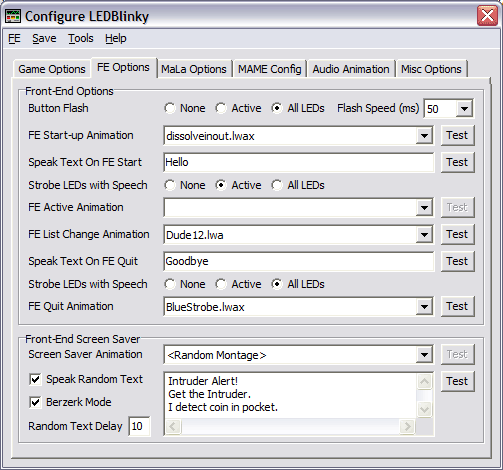Switch to the MaLa Options tab
503x470 pixels.
pos(194,69)
